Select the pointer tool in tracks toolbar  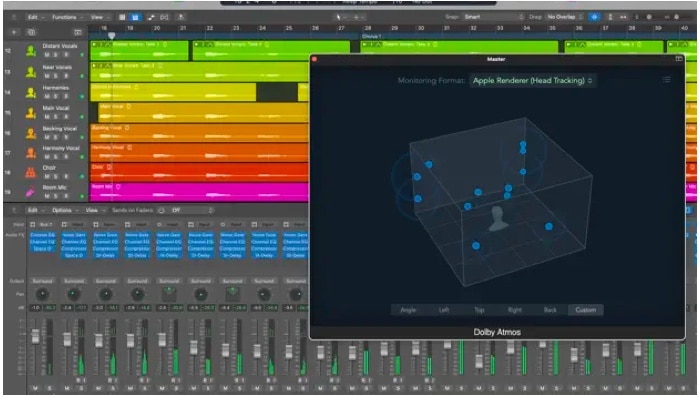pos(338,17)
